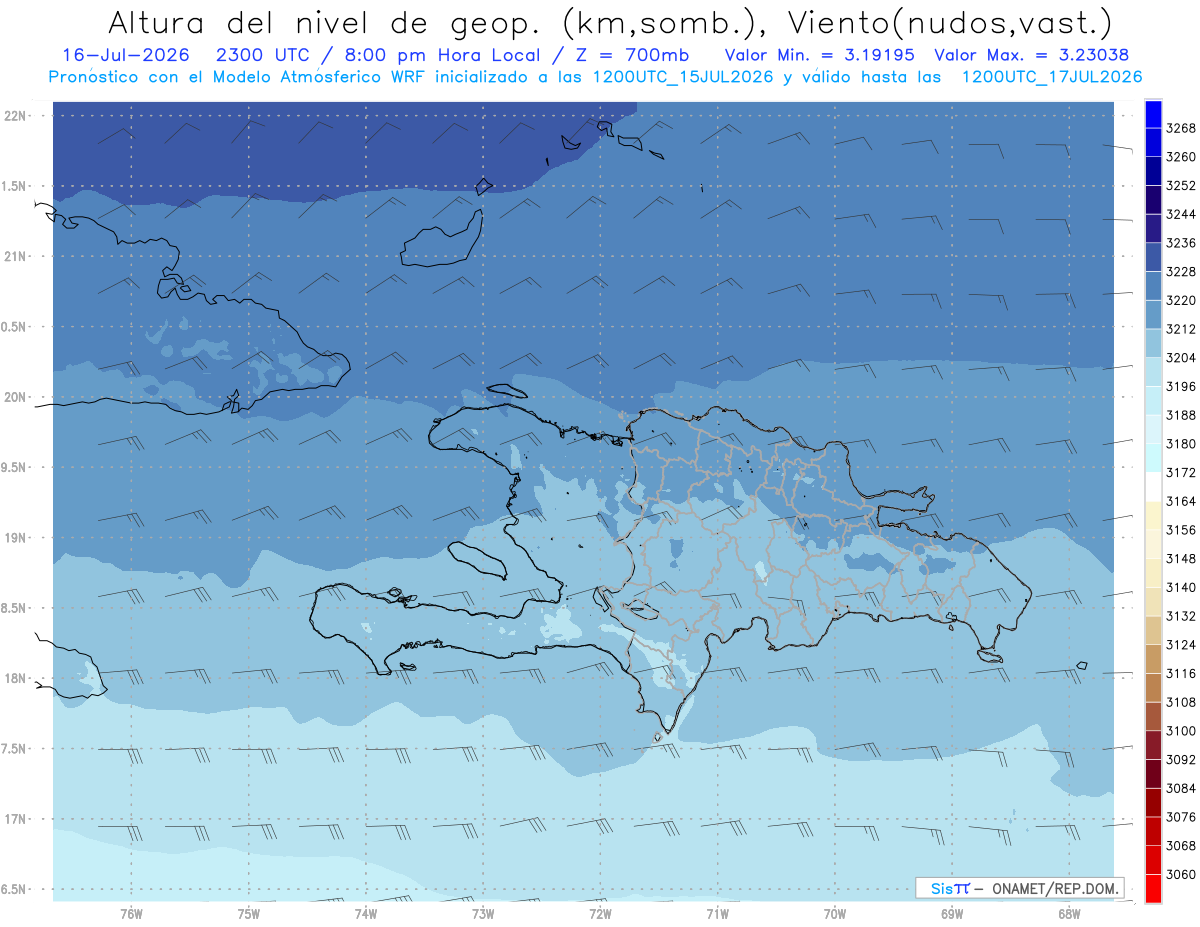Click the legend value '3244'
This screenshot has width=1200, height=927.
pos(1181,214)
